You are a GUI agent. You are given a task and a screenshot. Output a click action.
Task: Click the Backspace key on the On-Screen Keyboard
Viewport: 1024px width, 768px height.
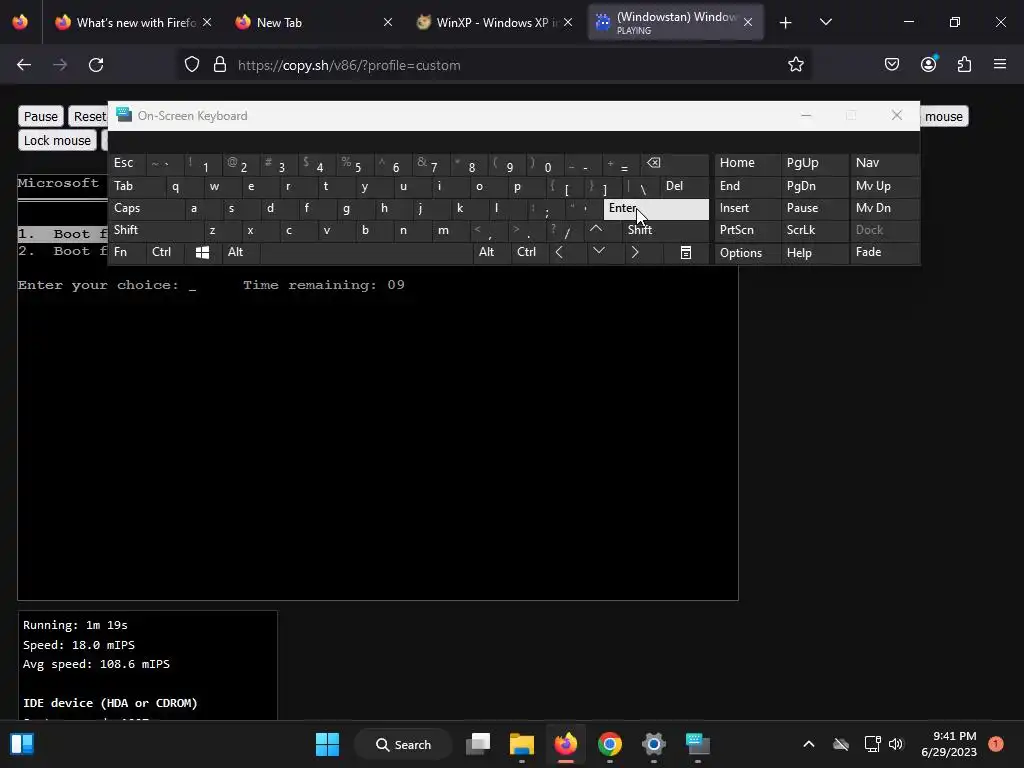pyautogui.click(x=675, y=163)
